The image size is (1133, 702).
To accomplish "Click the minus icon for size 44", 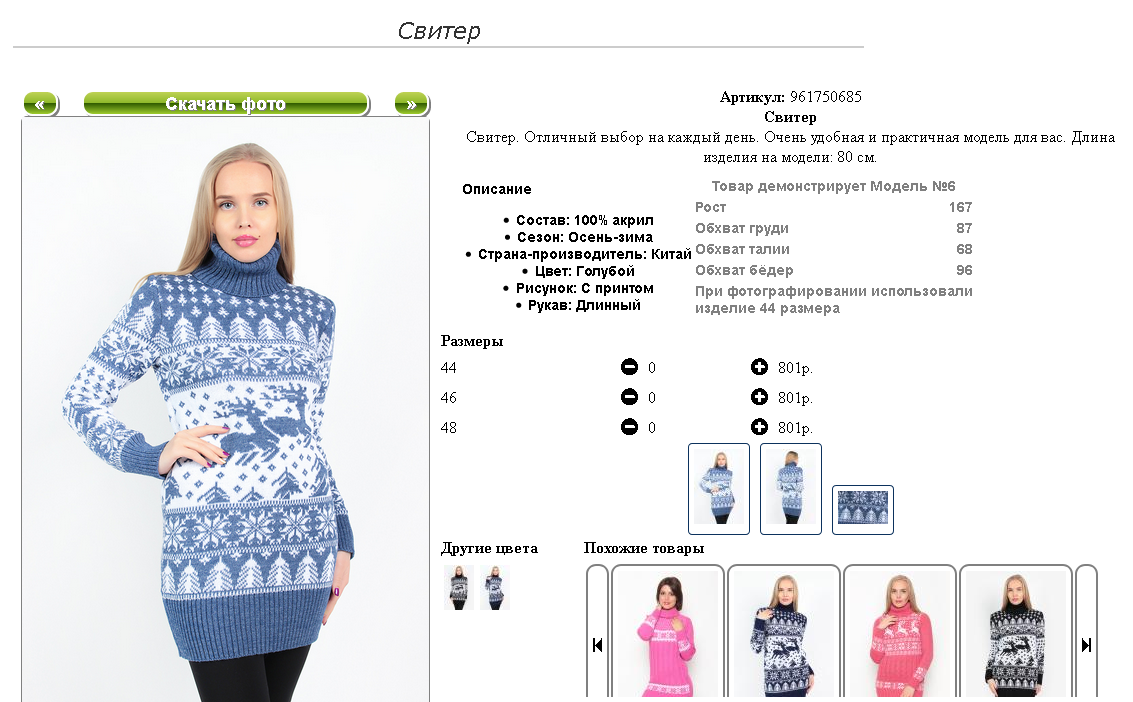I will click(x=629, y=368).
